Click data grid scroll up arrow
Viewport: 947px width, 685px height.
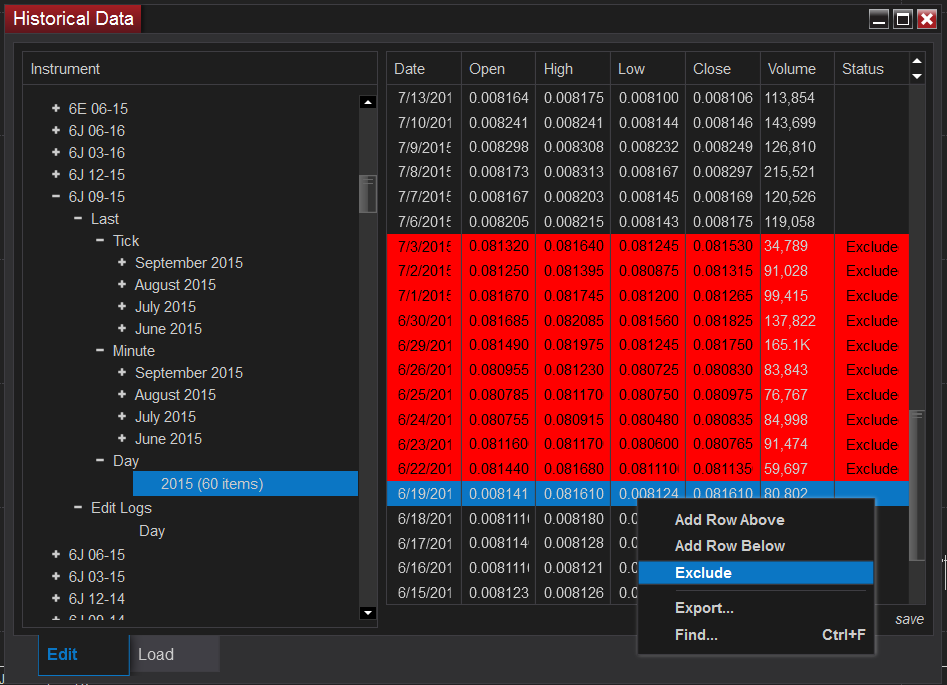point(917,61)
